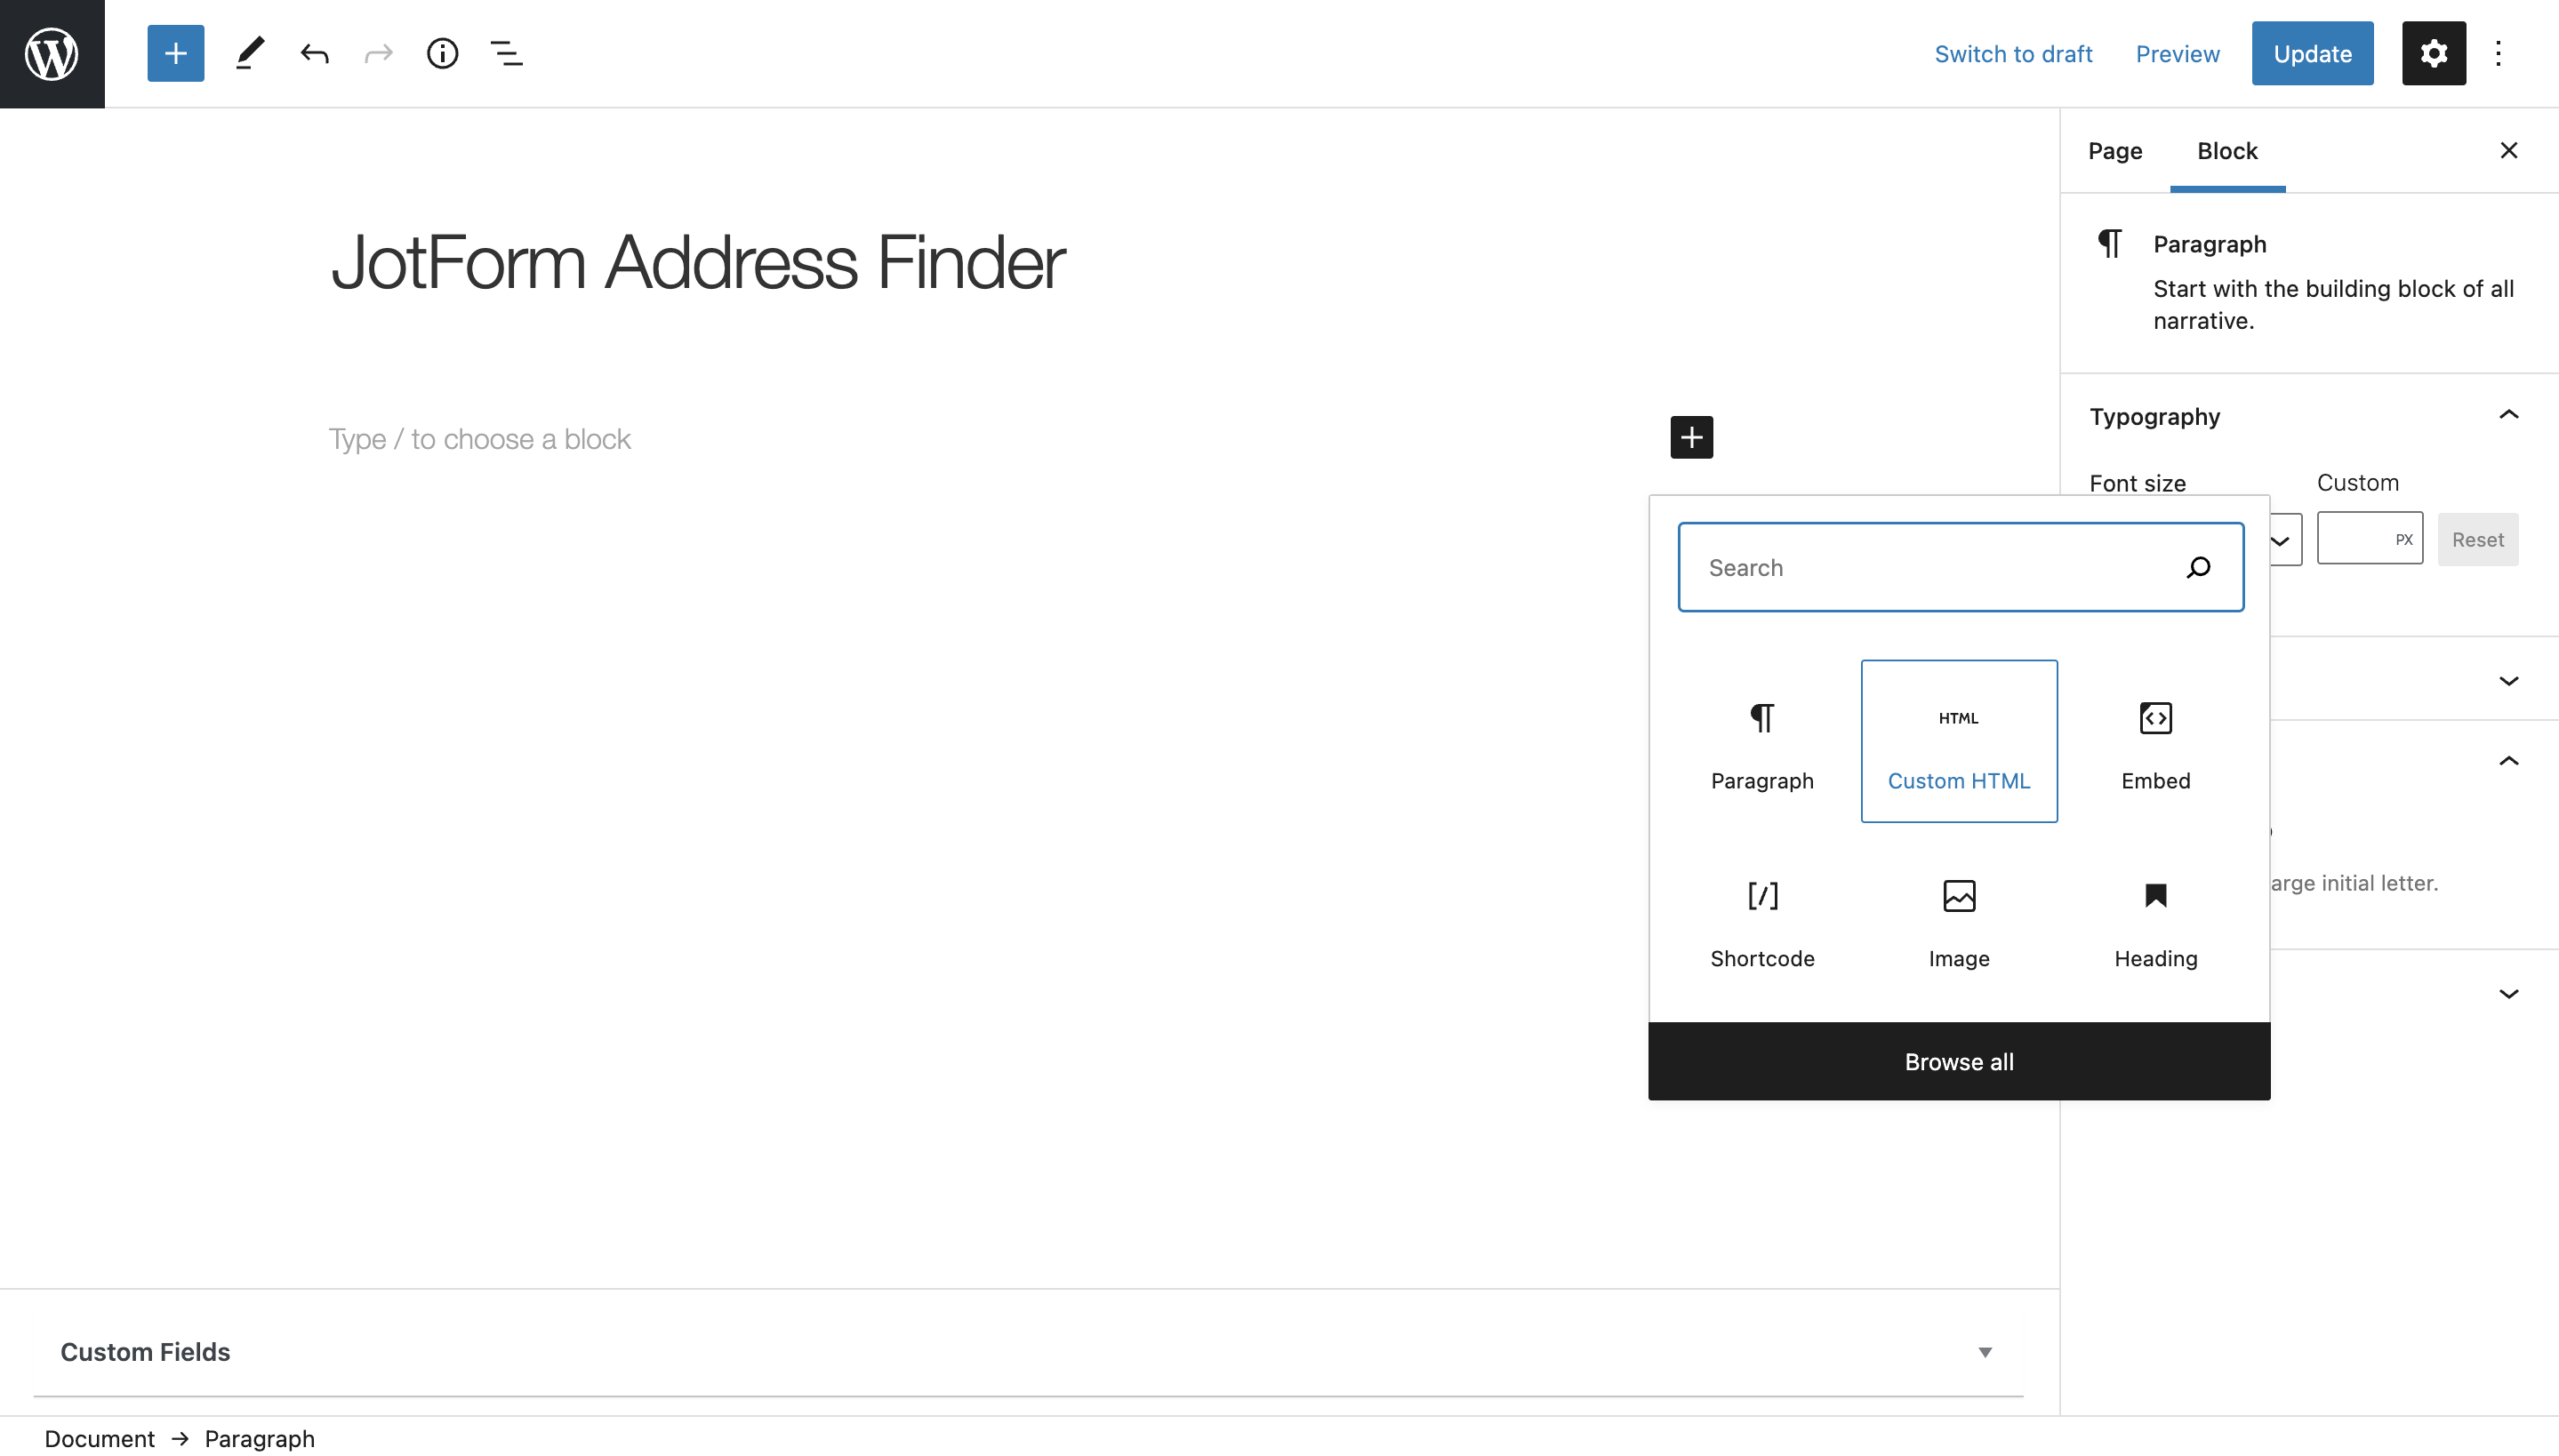Expand the Custom Fields panel
The width and height of the screenshot is (2559, 1456).
click(x=1983, y=1351)
